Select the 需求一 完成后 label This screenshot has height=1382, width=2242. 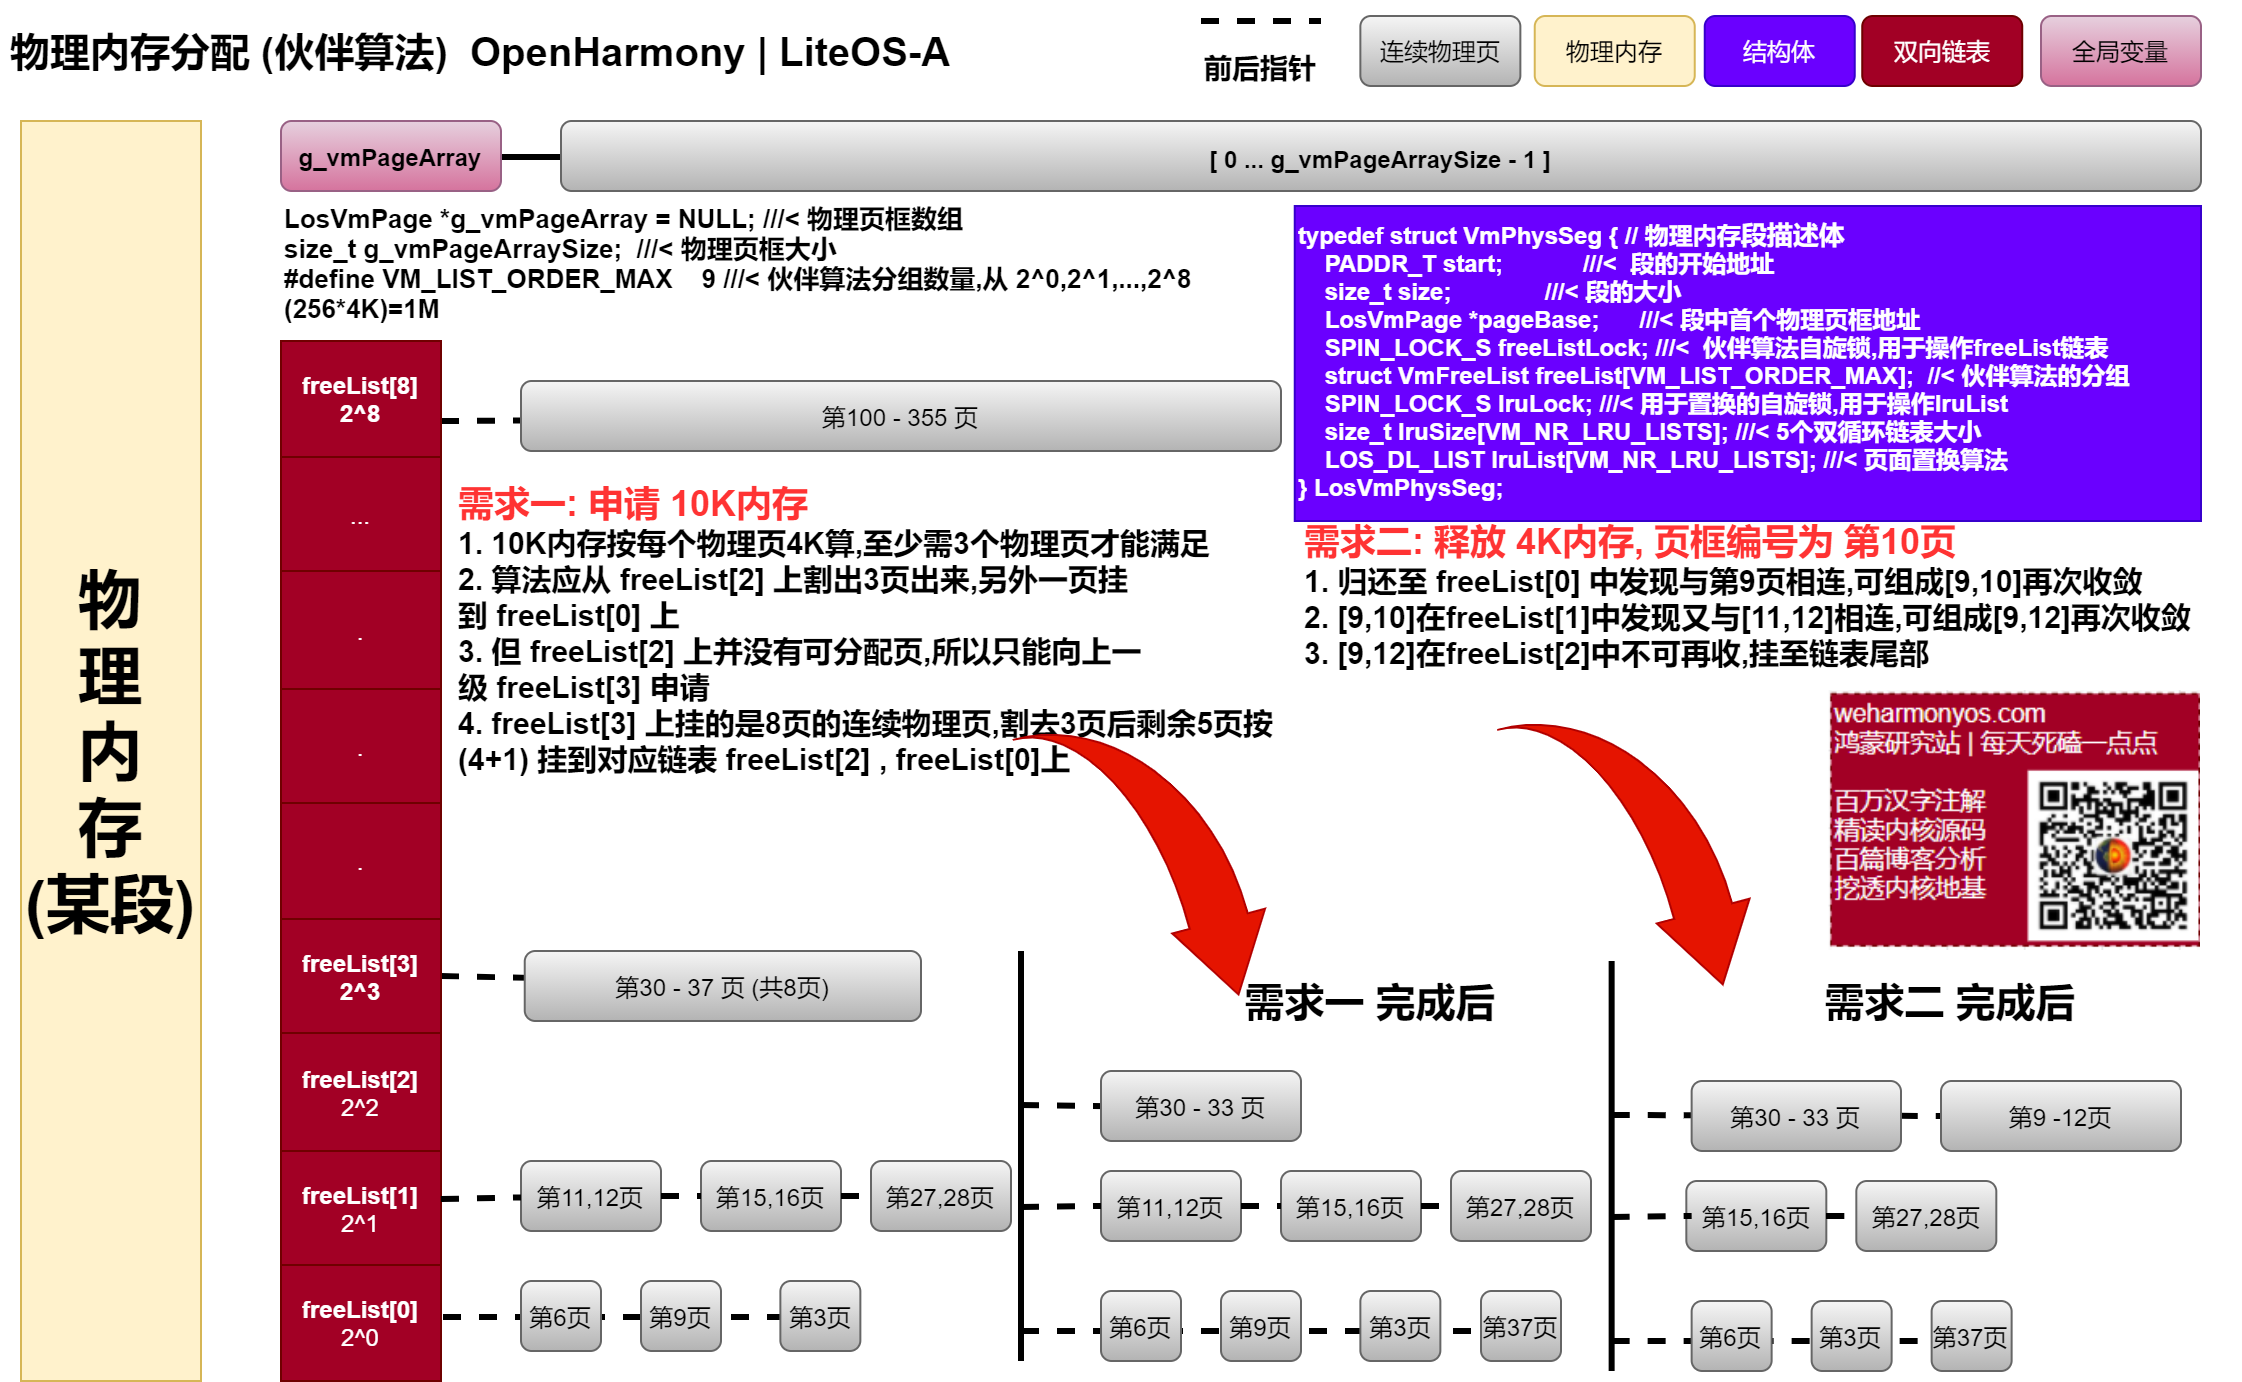[x=1369, y=1002]
